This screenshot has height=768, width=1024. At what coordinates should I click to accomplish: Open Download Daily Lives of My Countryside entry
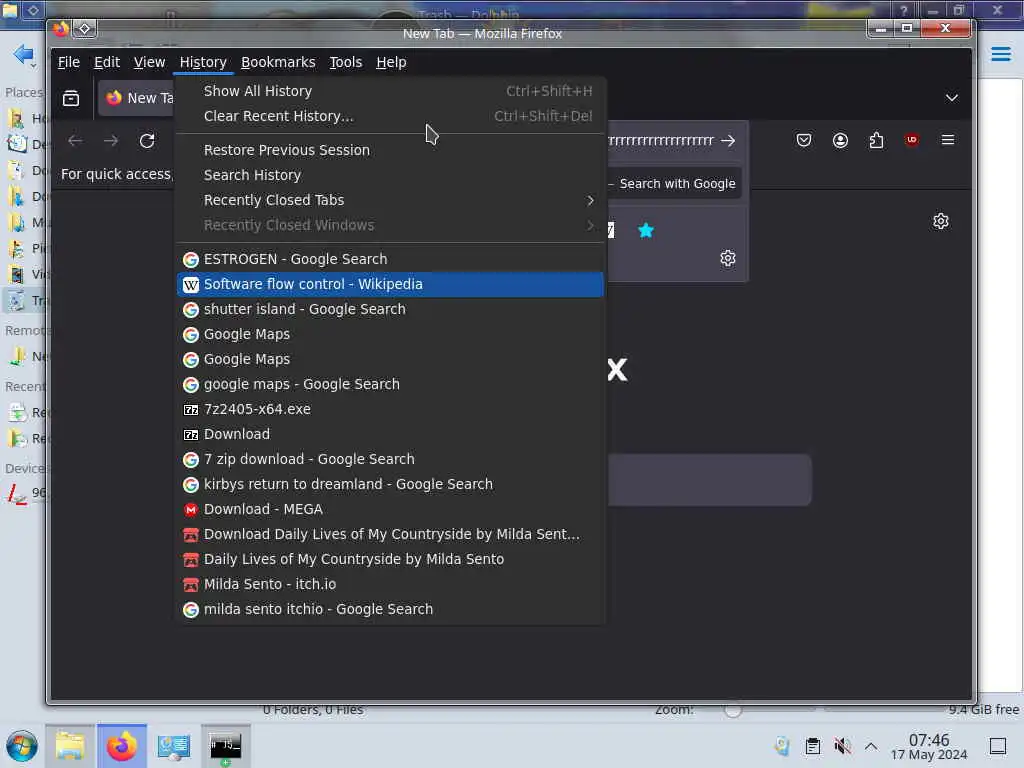coord(391,534)
